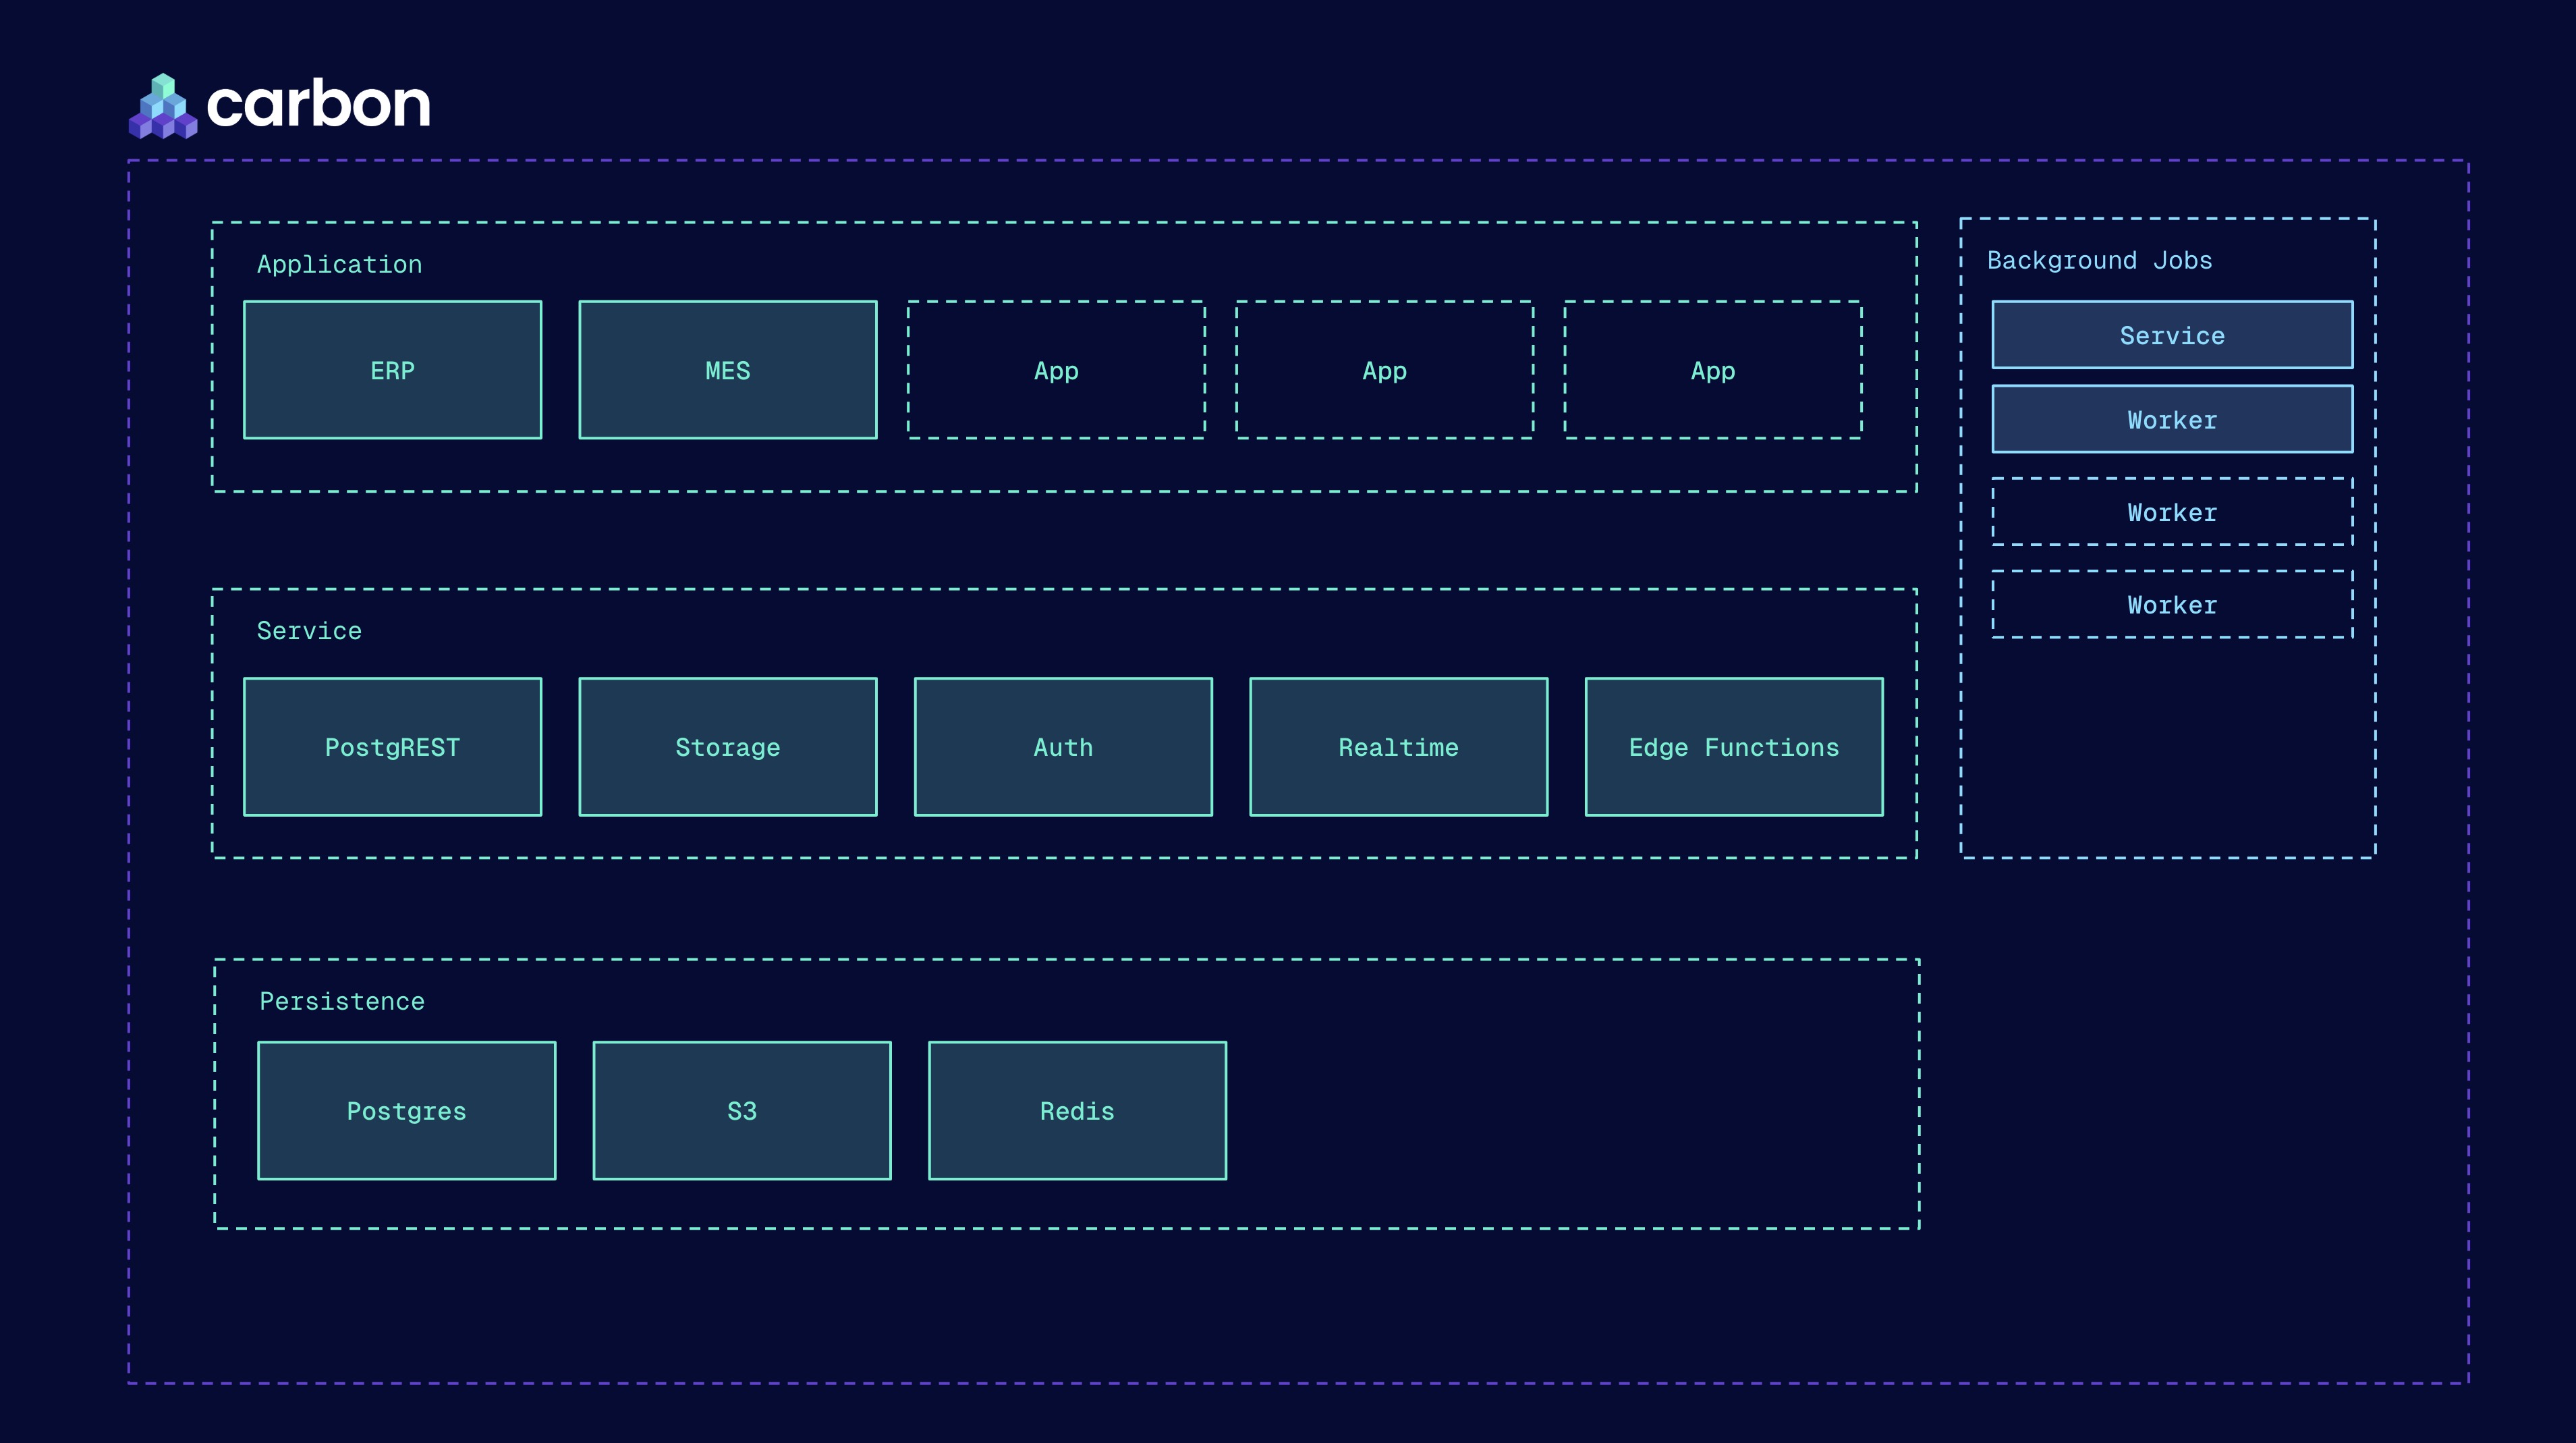The image size is (2576, 1443).
Task: Select the Postgres persistence node
Action: 406,1110
